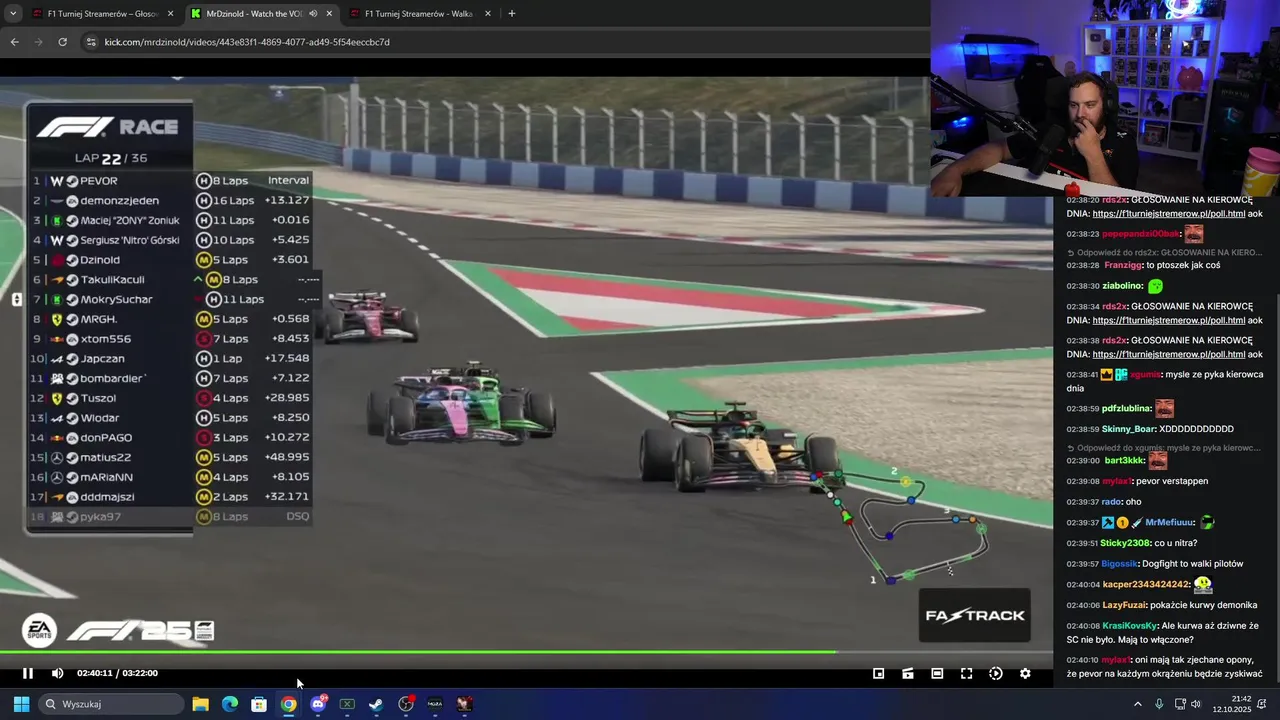Open the clock and date 21:42 panel
Screen dimensions: 1280x720
(1232, 704)
